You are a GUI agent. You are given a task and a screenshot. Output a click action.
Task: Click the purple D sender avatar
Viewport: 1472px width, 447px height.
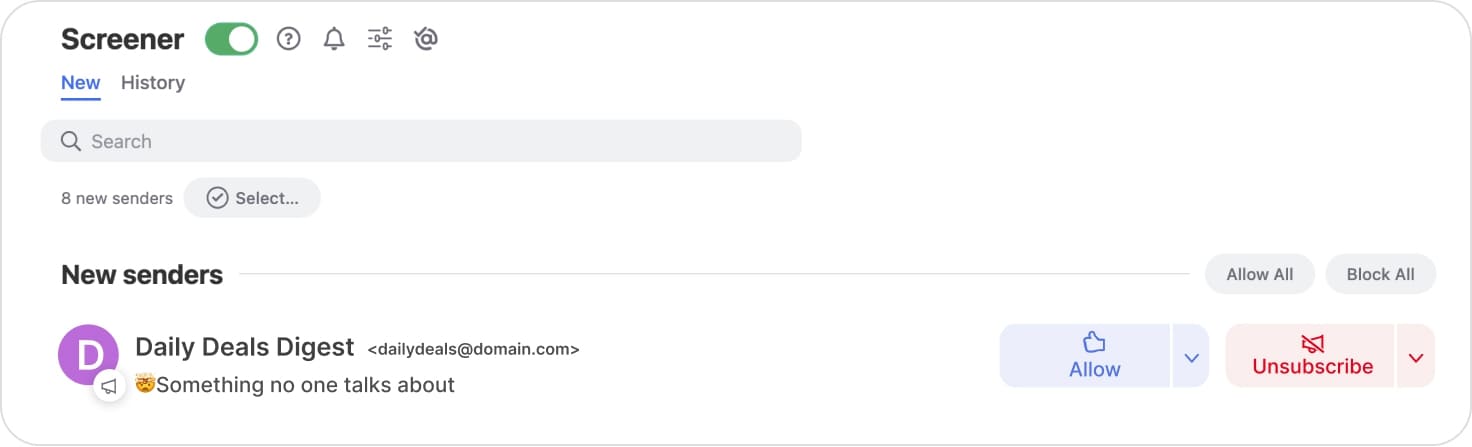[89, 354]
